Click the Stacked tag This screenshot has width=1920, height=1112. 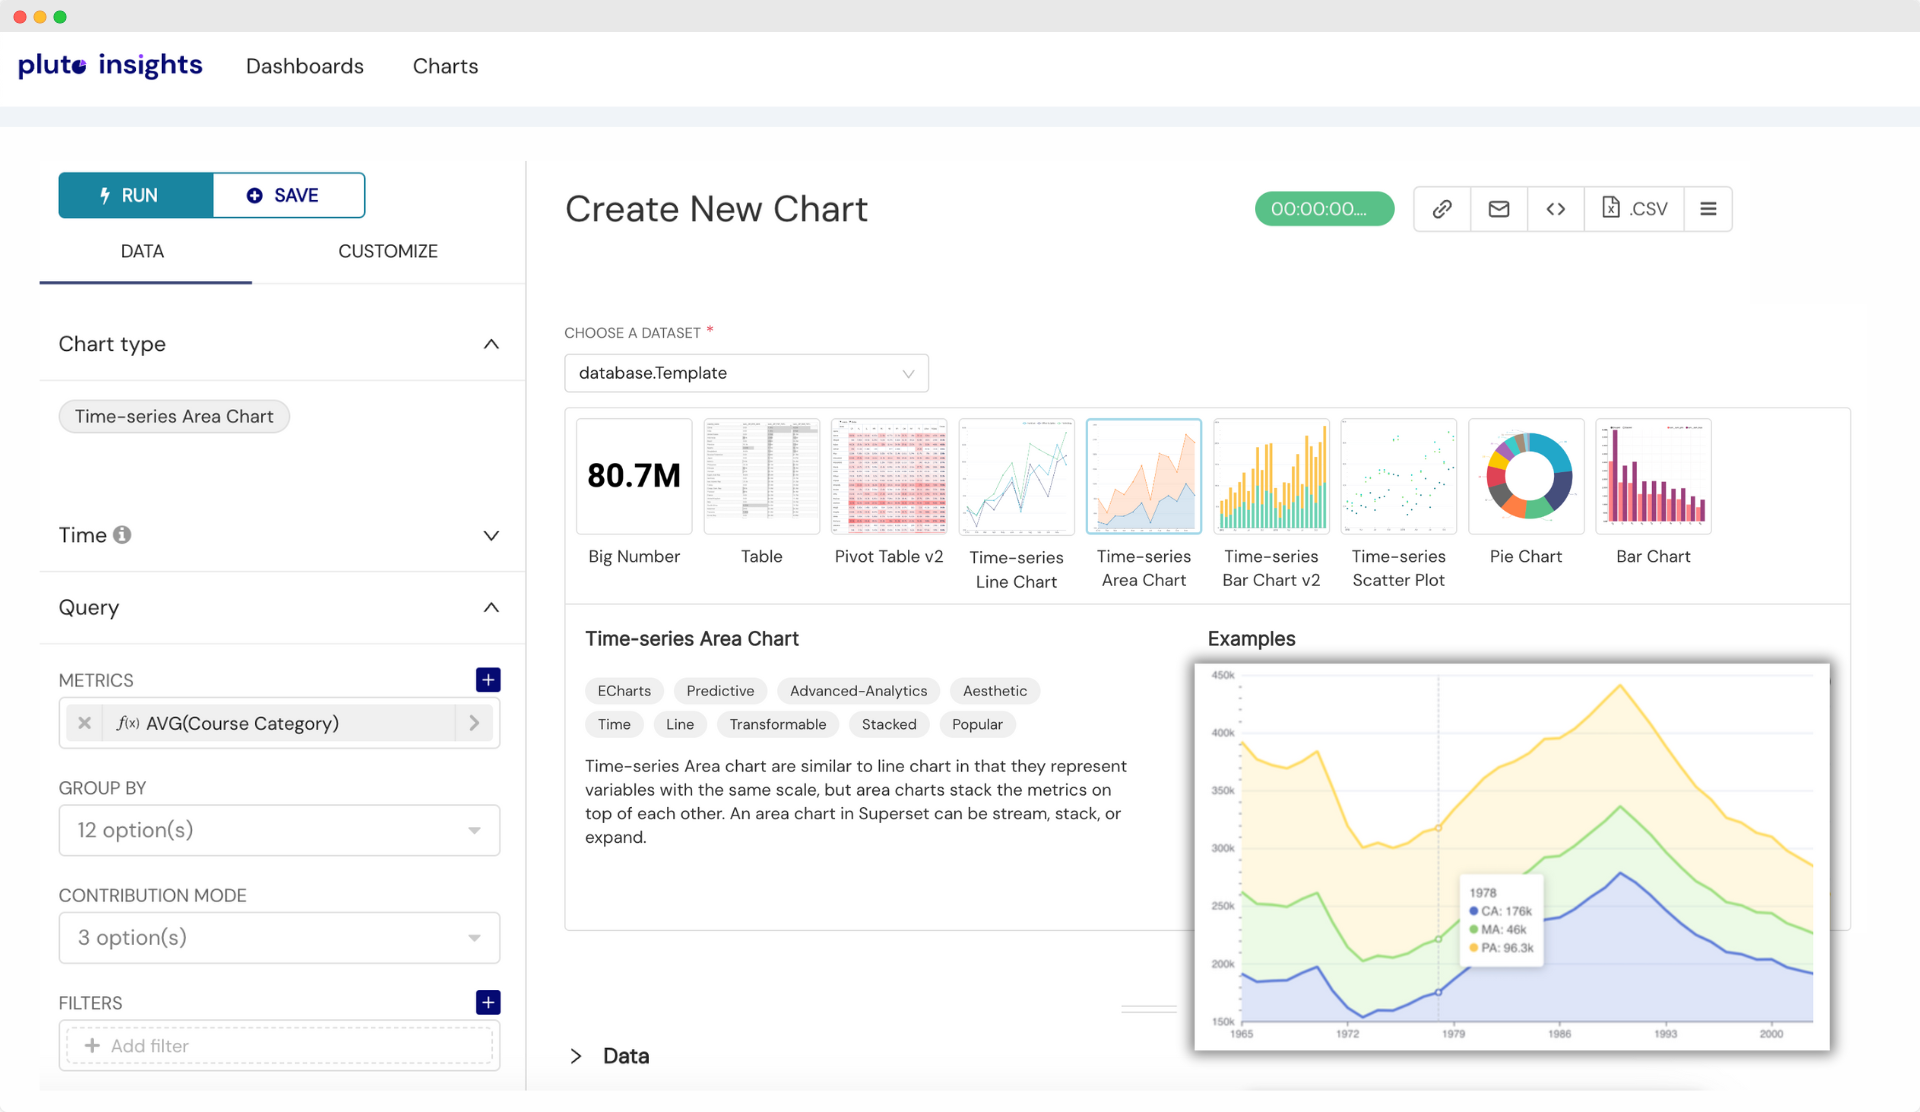tap(889, 724)
